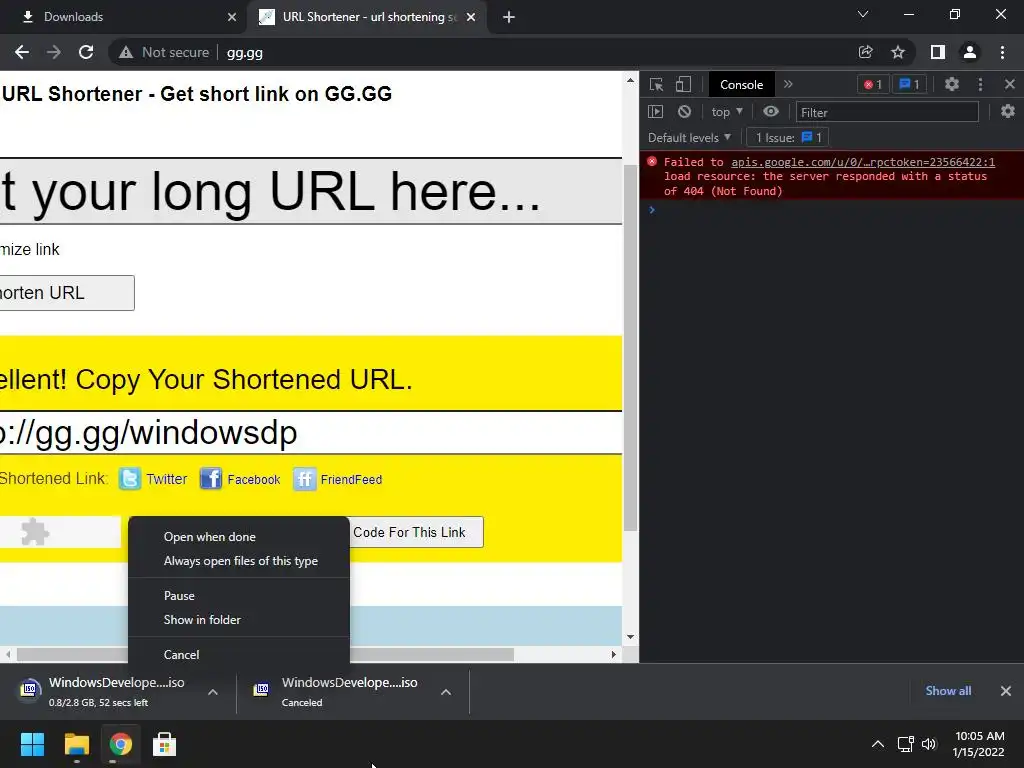Click the page horizontal scrollbar thumb
This screenshot has height=768, width=1024.
[265, 654]
